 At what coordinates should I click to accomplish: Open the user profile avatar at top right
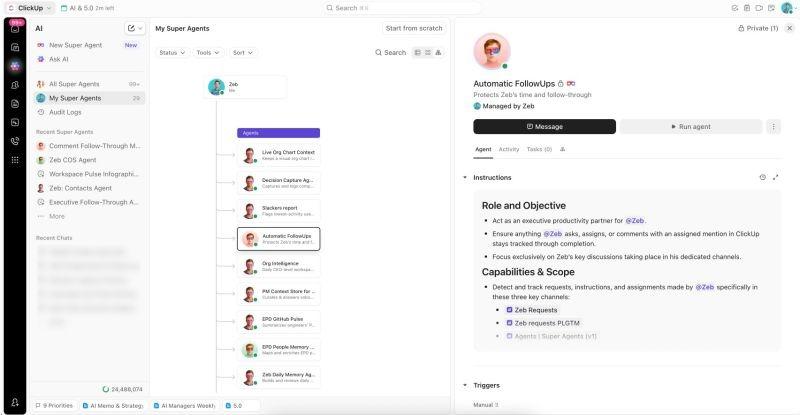787,8
